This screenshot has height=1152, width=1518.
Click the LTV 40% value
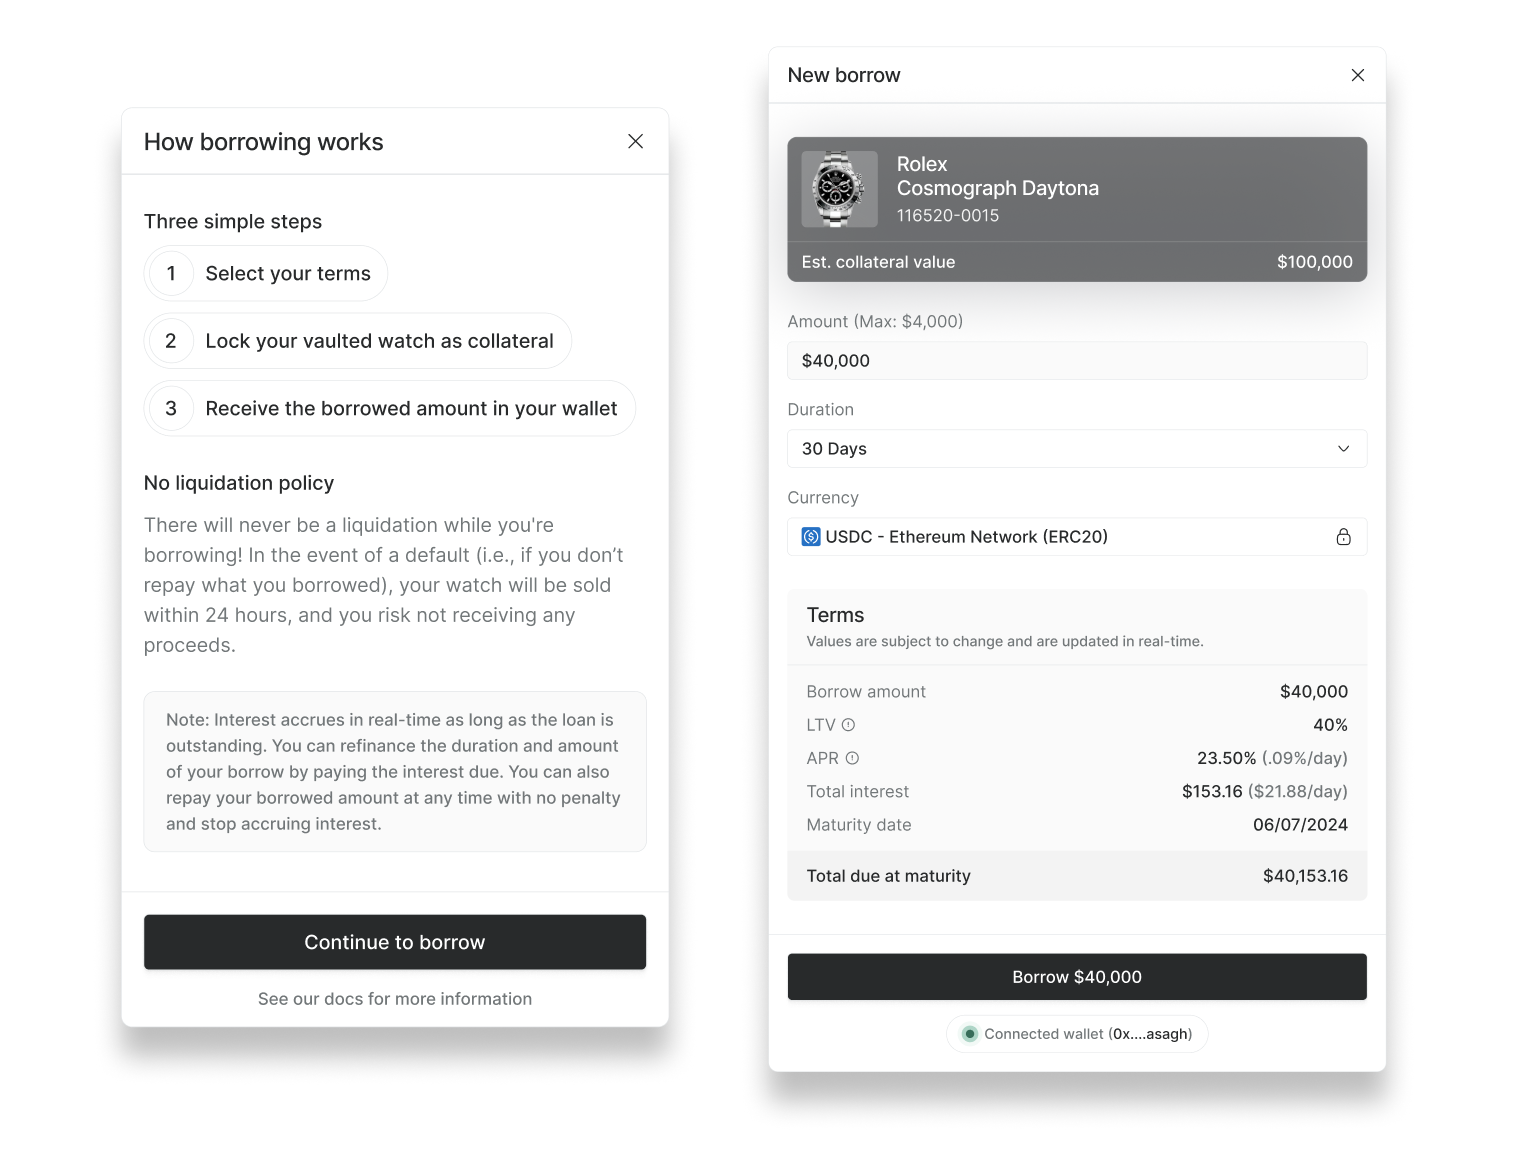click(1330, 725)
